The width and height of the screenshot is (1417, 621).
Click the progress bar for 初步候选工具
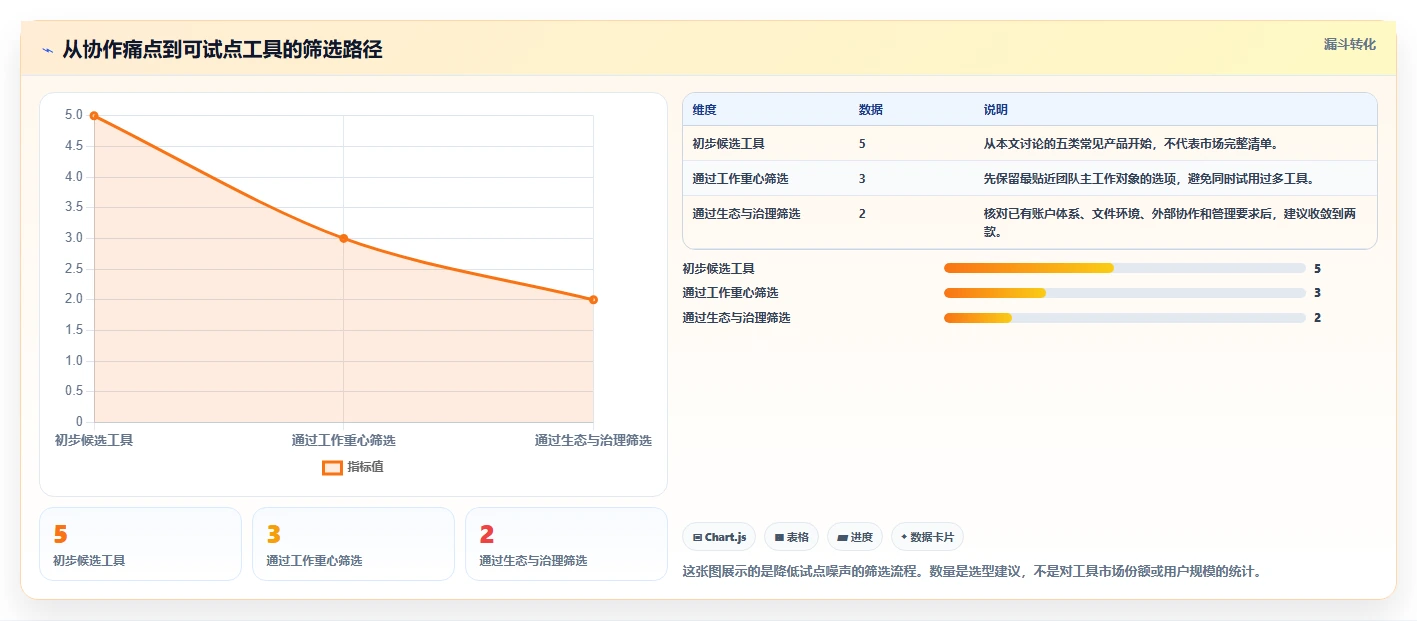click(1125, 268)
